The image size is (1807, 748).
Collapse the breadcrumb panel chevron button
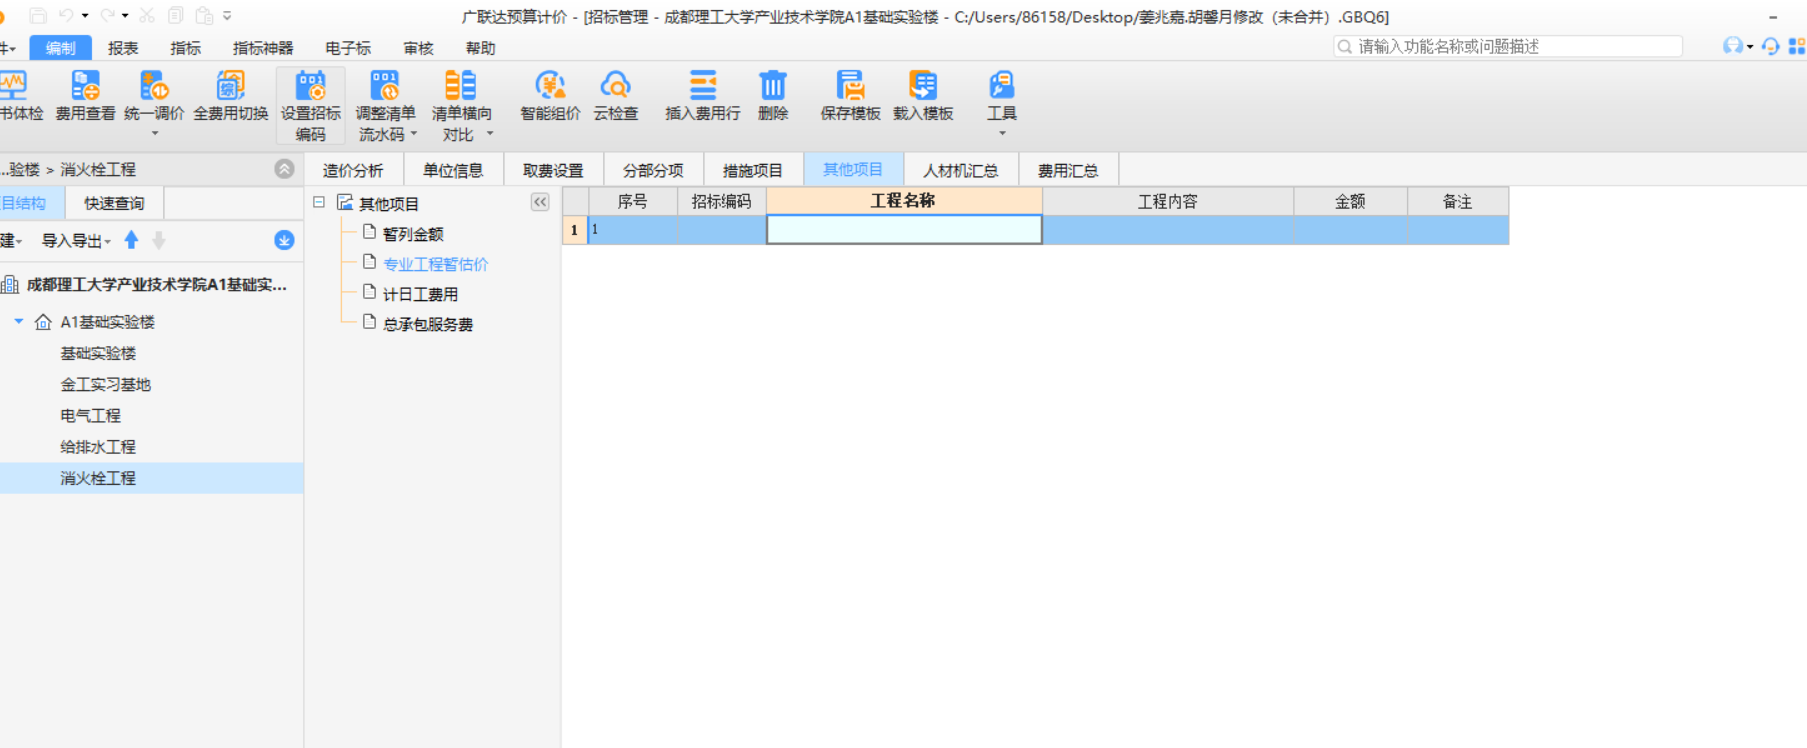[284, 169]
